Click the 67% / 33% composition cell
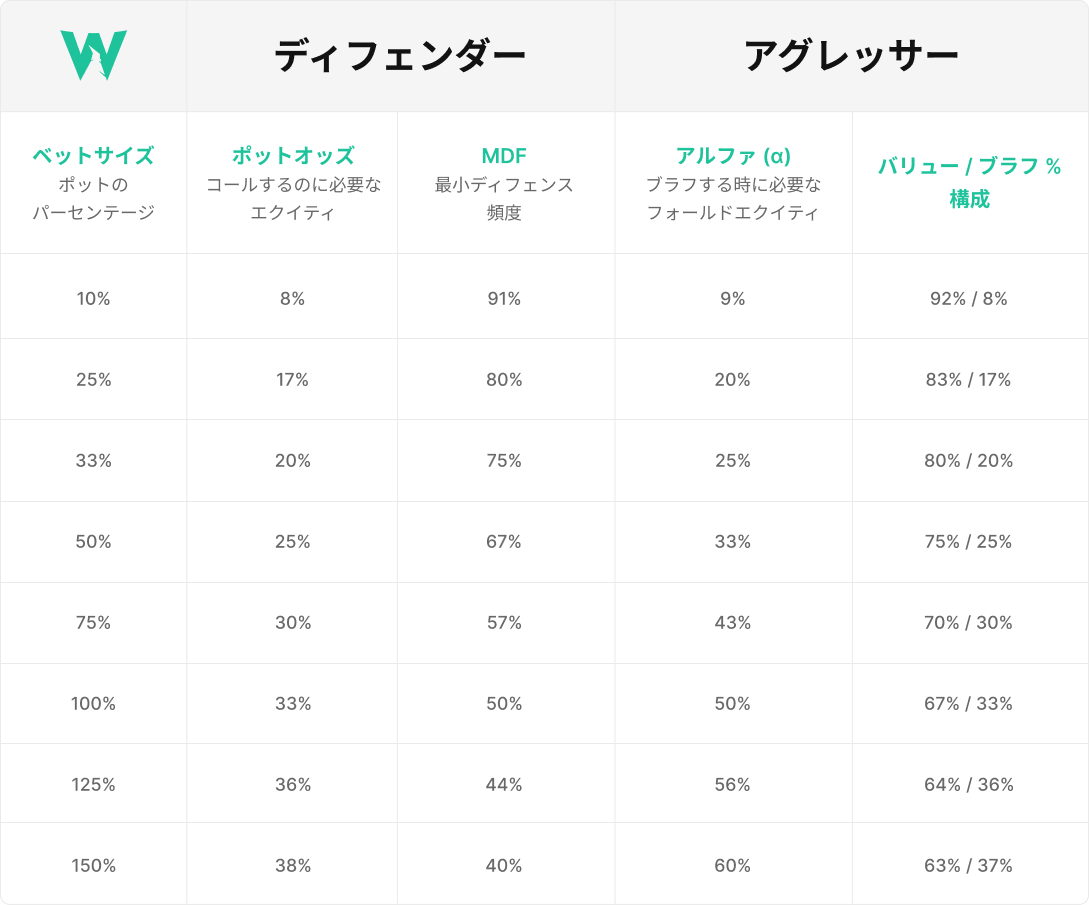The height and width of the screenshot is (905, 1089). pos(969,704)
